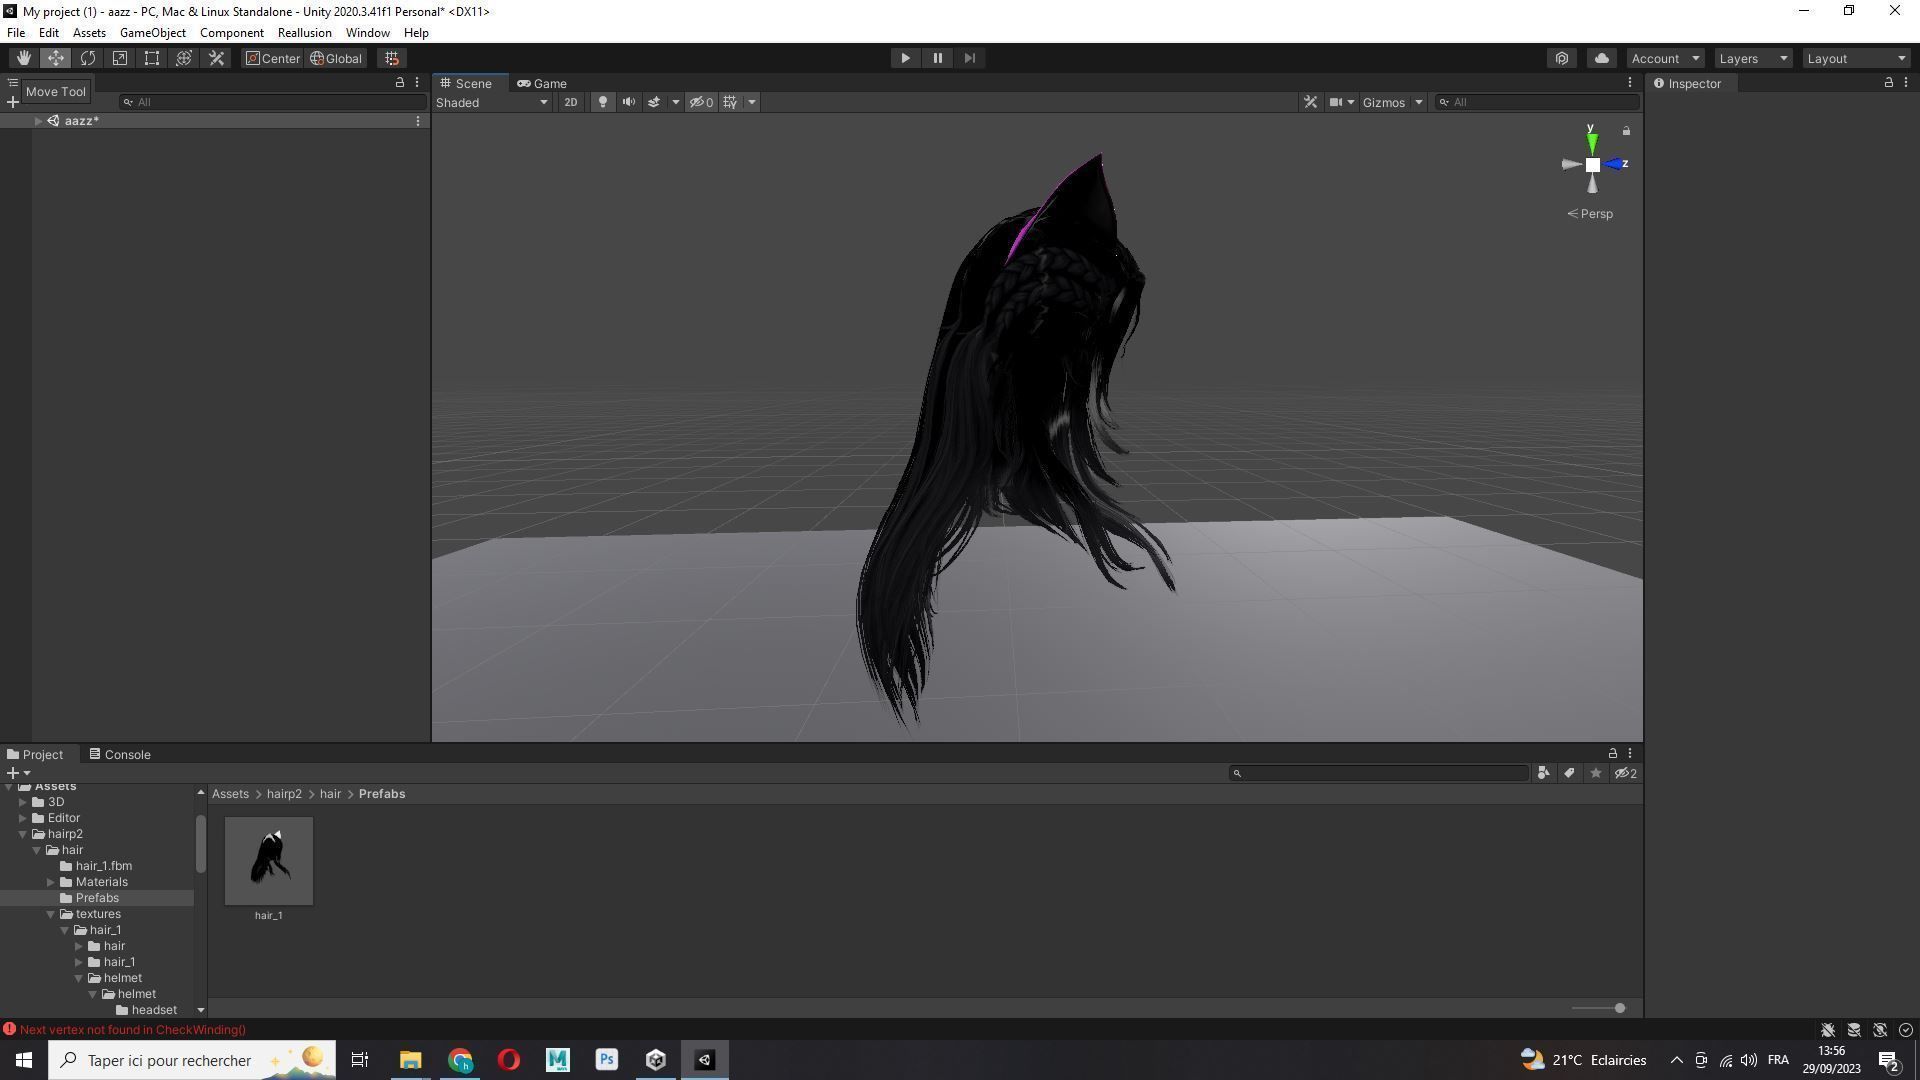This screenshot has width=1920, height=1080.
Task: Open the Layers dropdown
Action: pos(1753,58)
